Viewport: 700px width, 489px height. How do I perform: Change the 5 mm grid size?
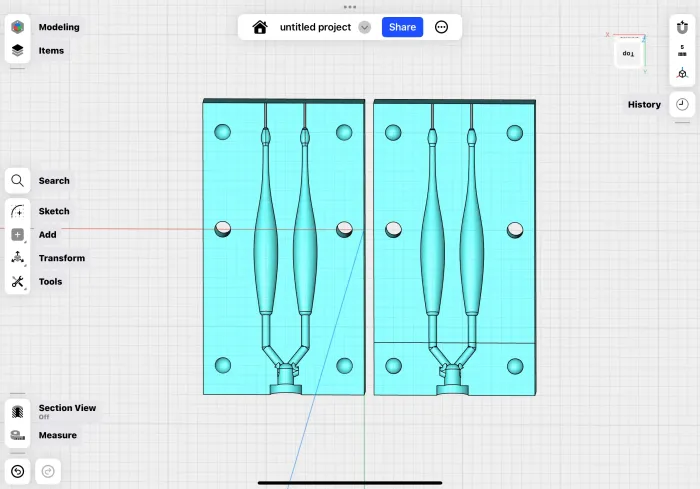coord(682,50)
